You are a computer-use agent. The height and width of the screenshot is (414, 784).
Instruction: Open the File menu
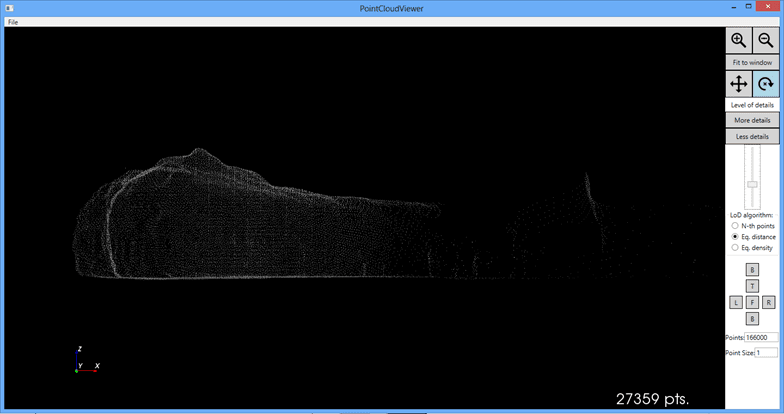tap(13, 22)
